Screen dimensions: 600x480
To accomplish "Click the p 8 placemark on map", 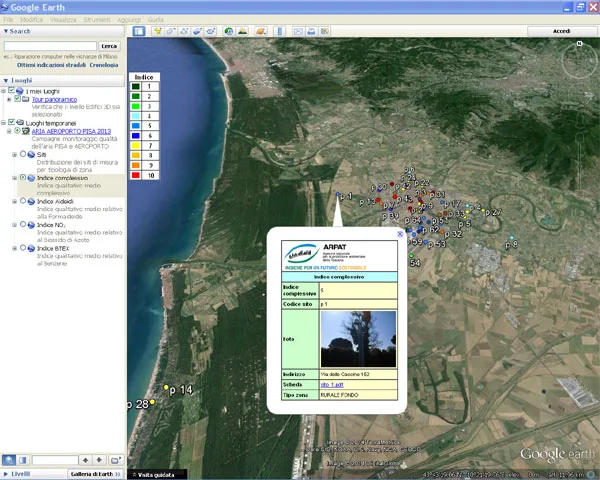I will pos(512,238).
